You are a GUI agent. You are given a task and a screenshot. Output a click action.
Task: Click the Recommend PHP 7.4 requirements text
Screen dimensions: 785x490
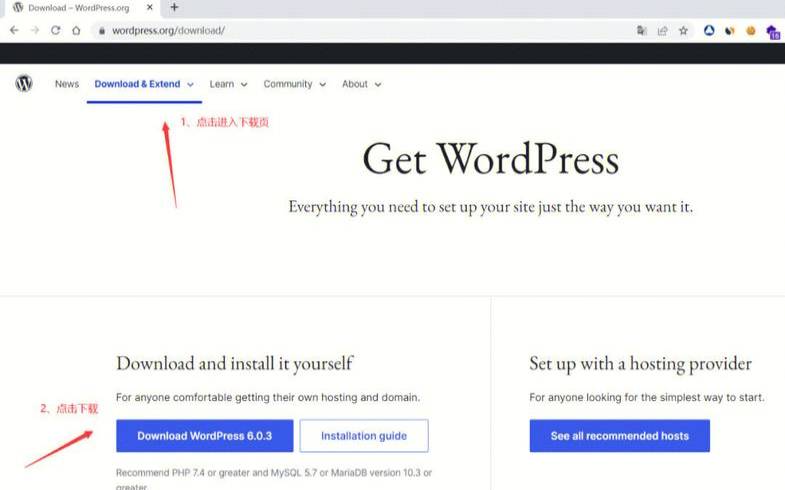[x=274, y=478]
